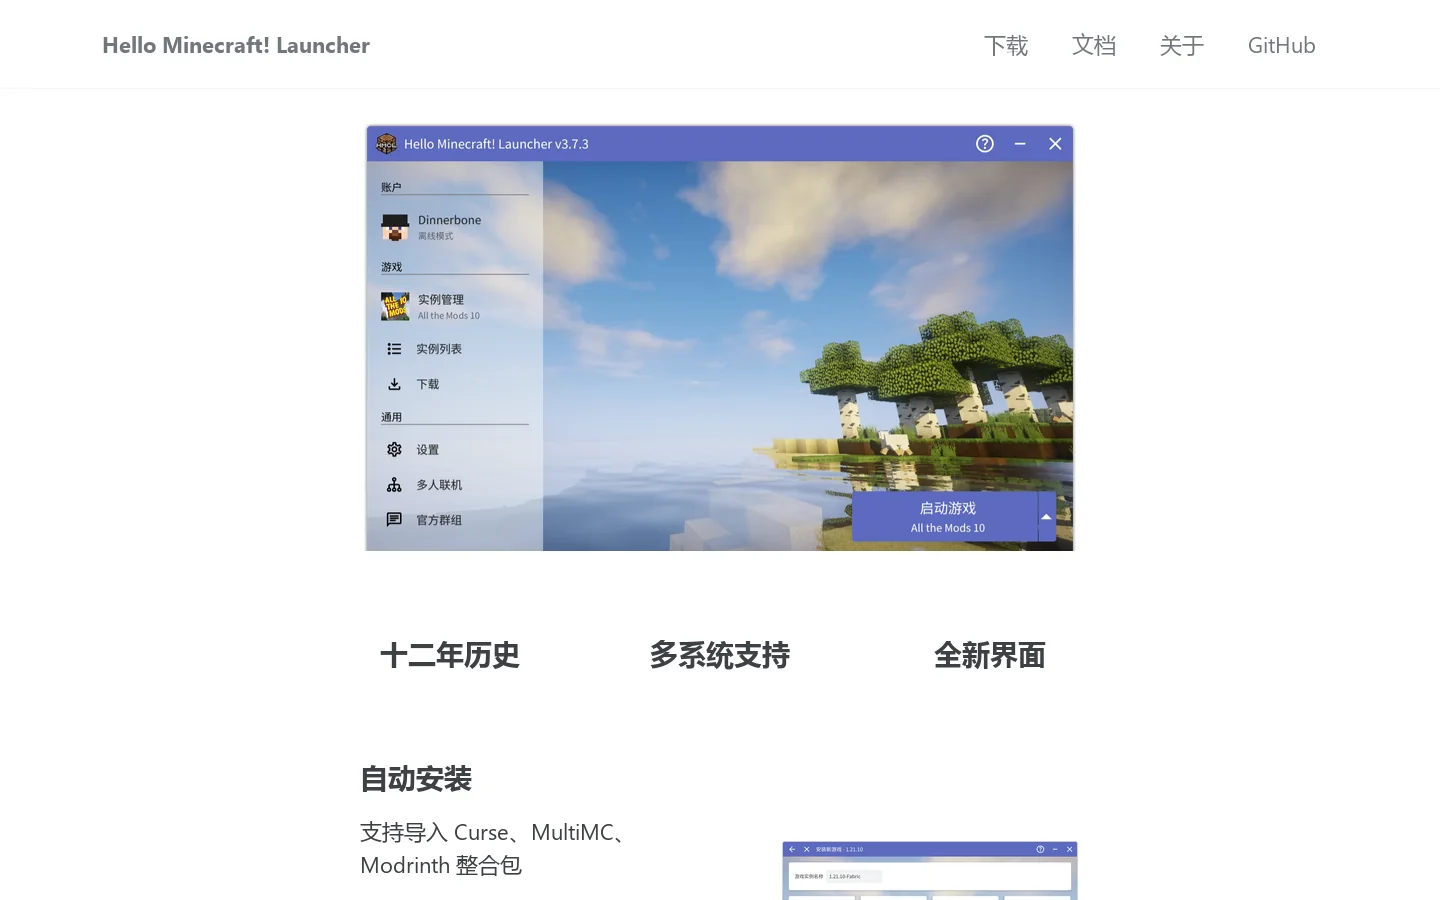Select the 多人联机 label
The width and height of the screenshot is (1440, 900).
click(439, 485)
